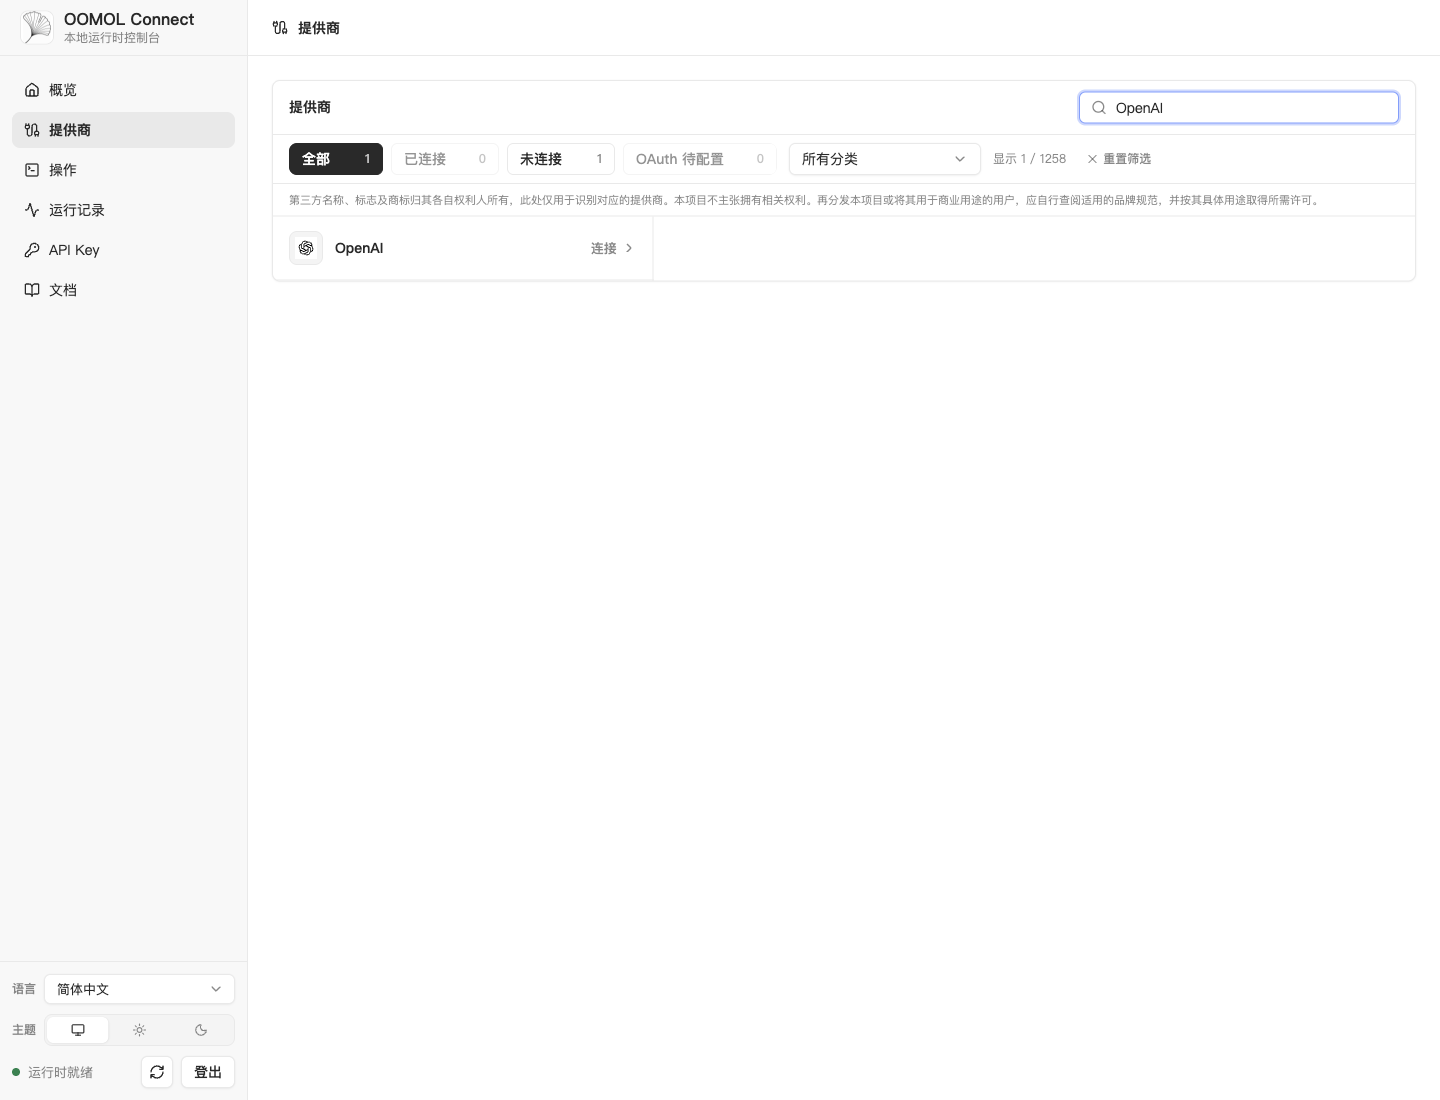Go to 操作 in the sidebar
The width and height of the screenshot is (1440, 1100).
click(x=123, y=170)
